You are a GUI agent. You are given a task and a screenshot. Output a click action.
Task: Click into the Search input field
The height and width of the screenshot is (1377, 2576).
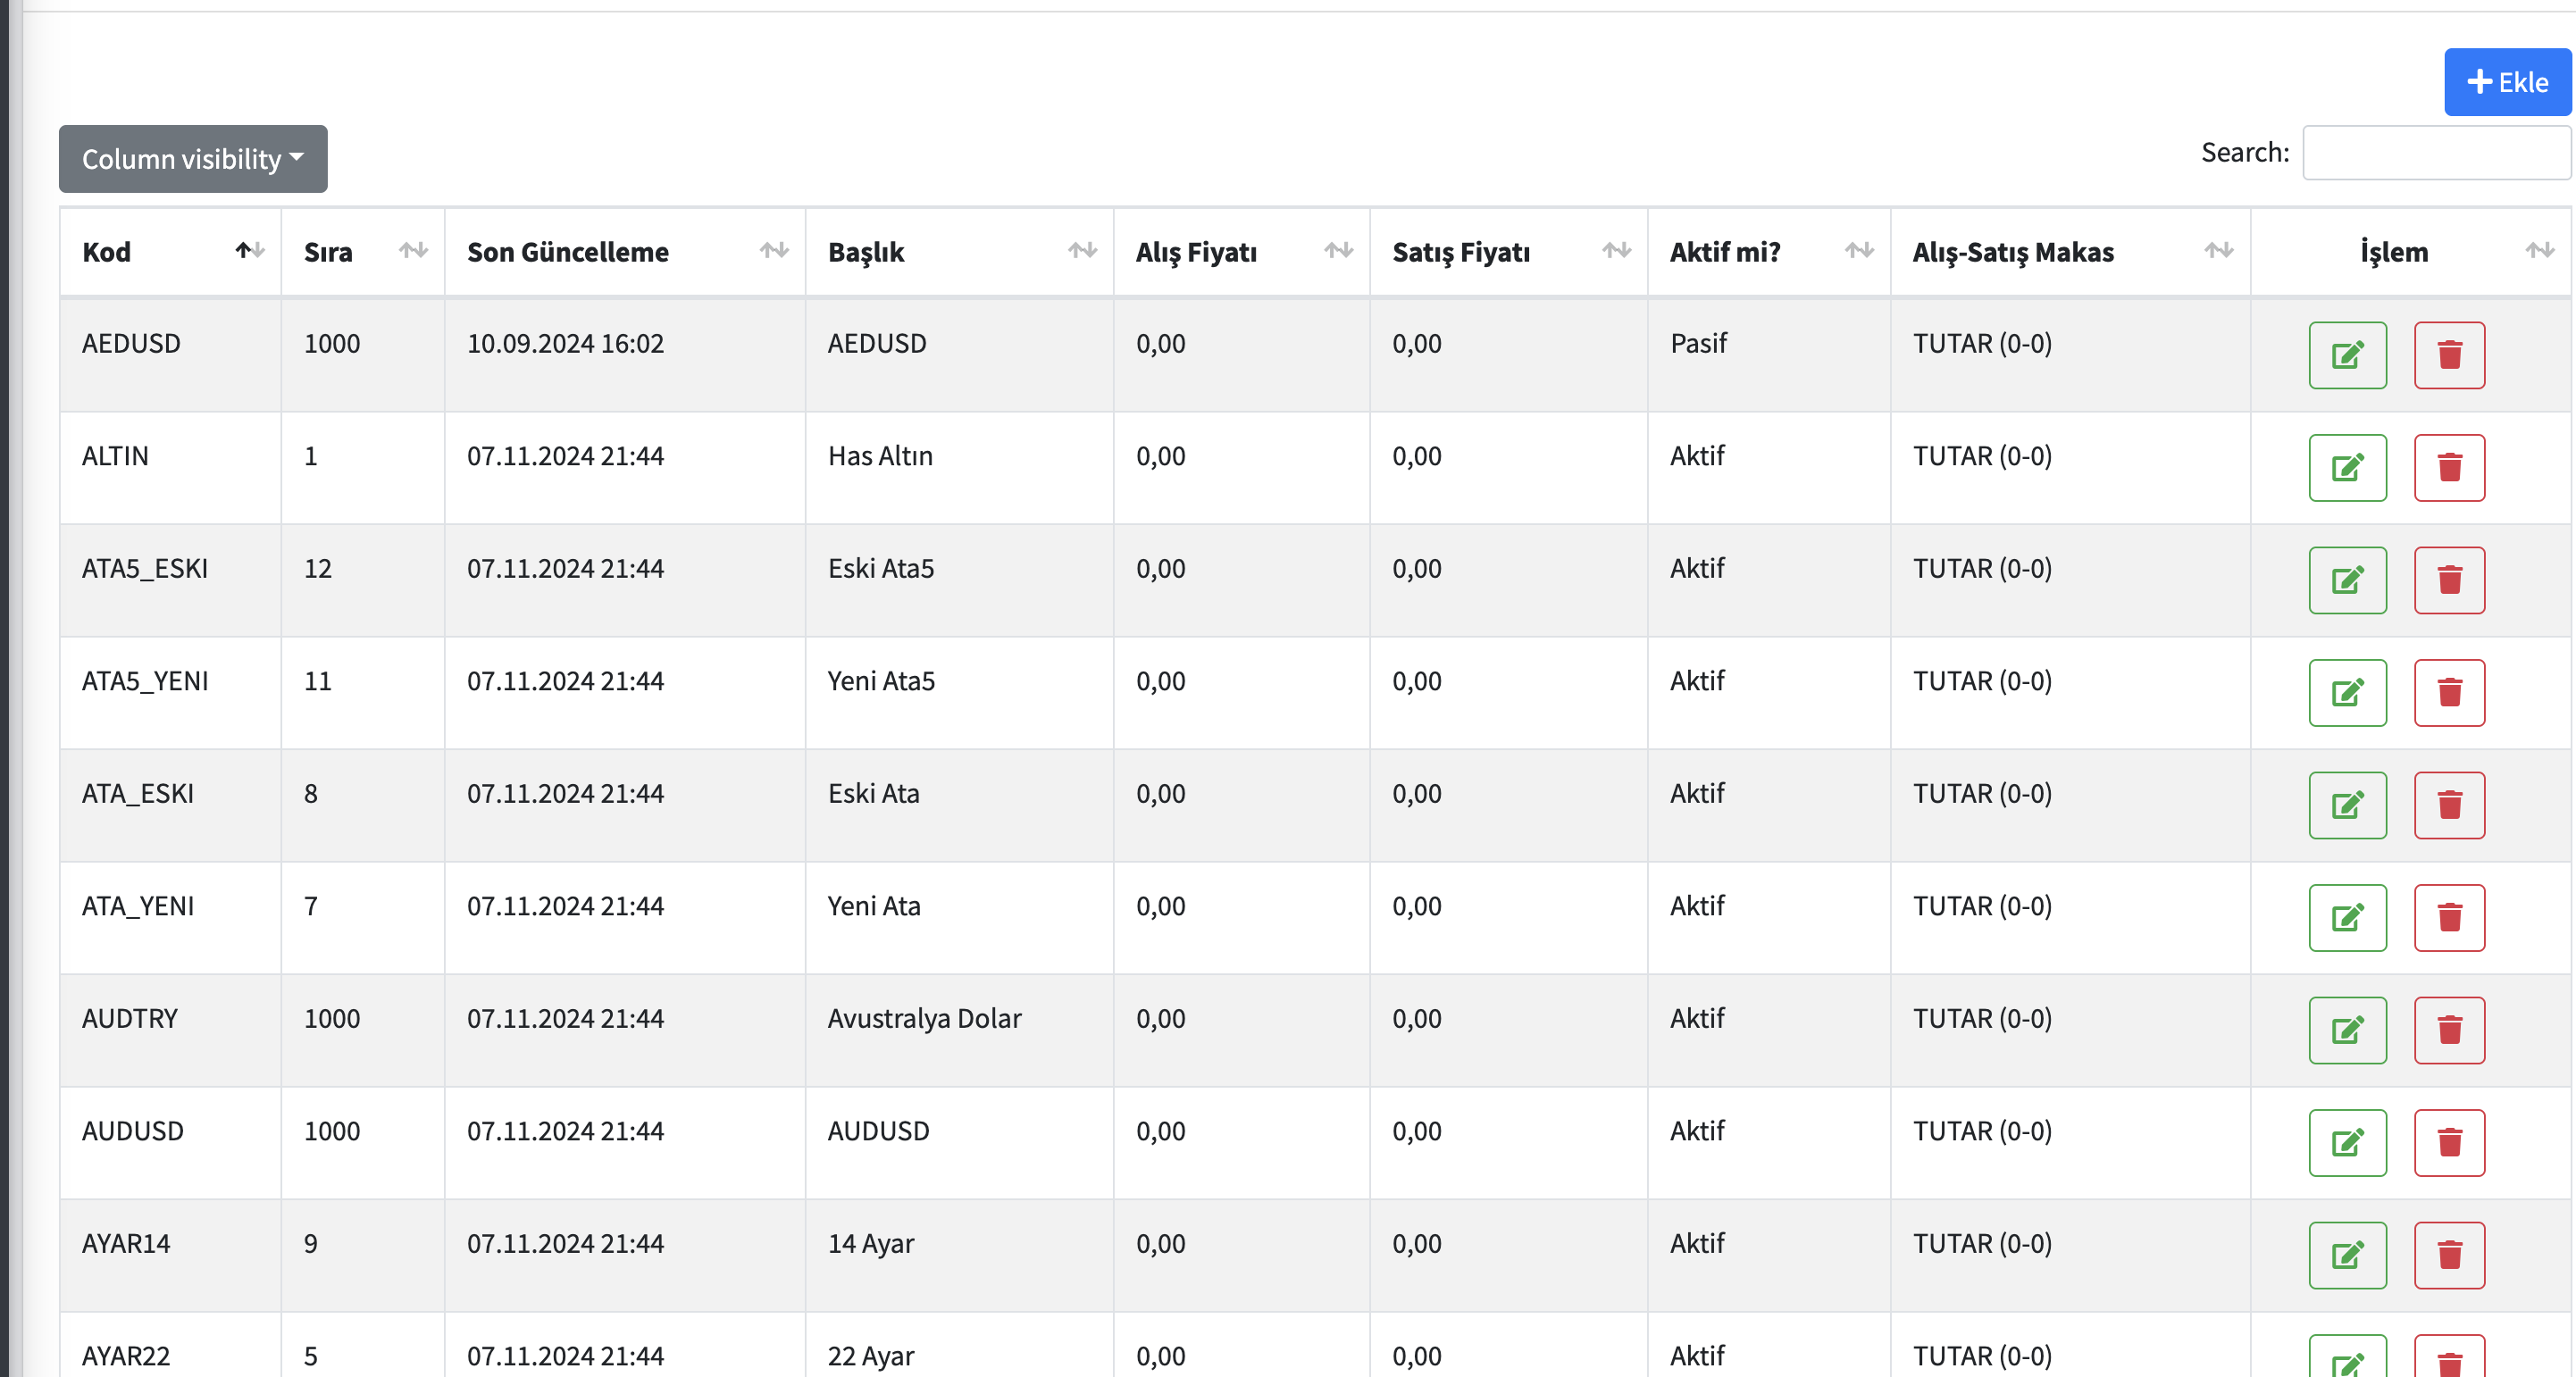pyautogui.click(x=2435, y=153)
